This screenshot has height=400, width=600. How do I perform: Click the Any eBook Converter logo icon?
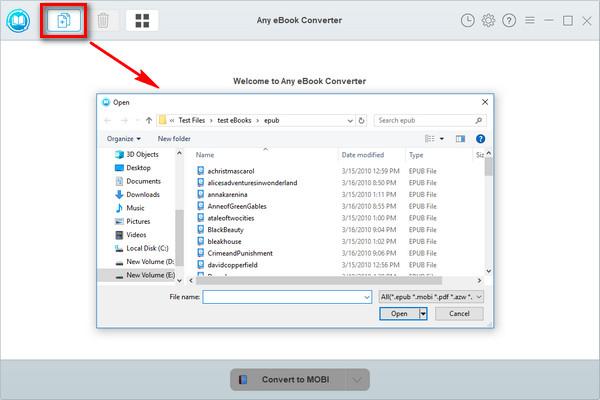[18, 21]
